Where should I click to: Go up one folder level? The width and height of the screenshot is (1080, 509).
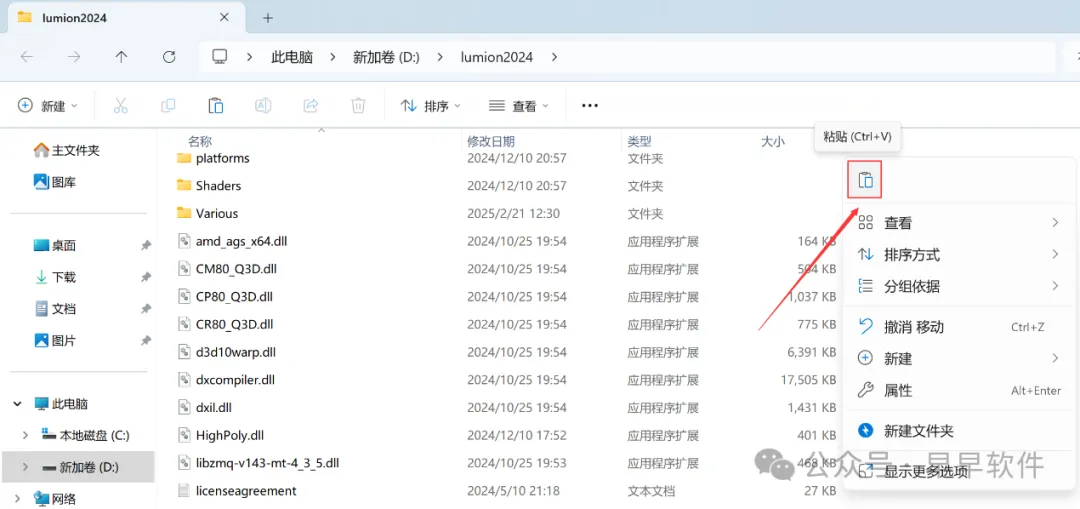(121, 57)
